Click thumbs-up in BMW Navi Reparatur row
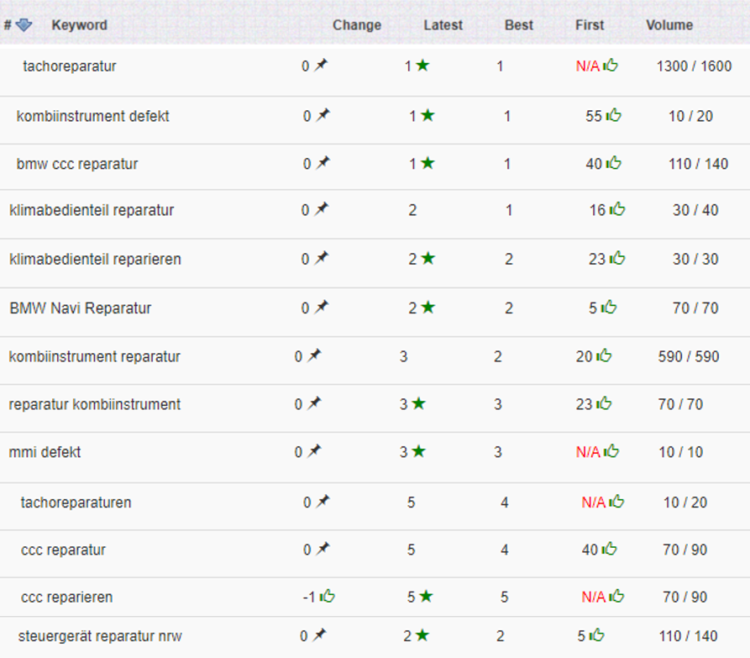The height and width of the screenshot is (658, 750). click(x=609, y=307)
